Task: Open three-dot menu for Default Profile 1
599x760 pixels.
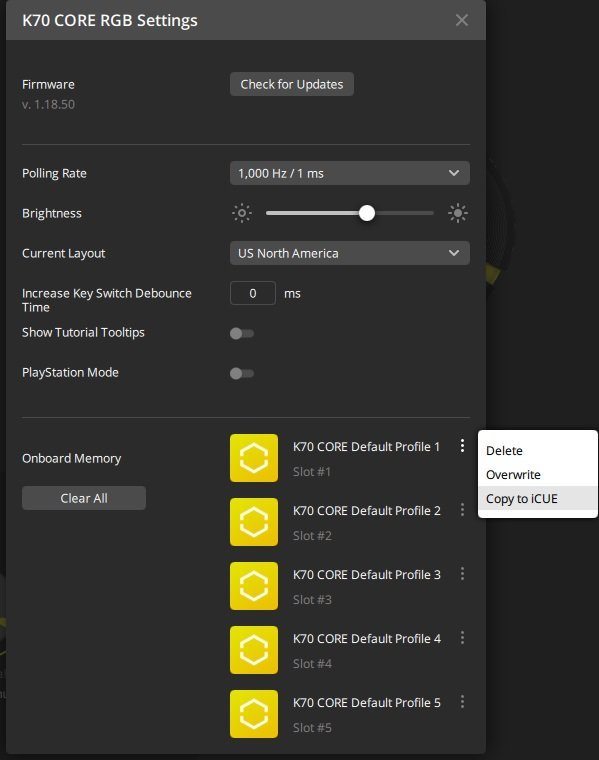Action: click(x=462, y=446)
